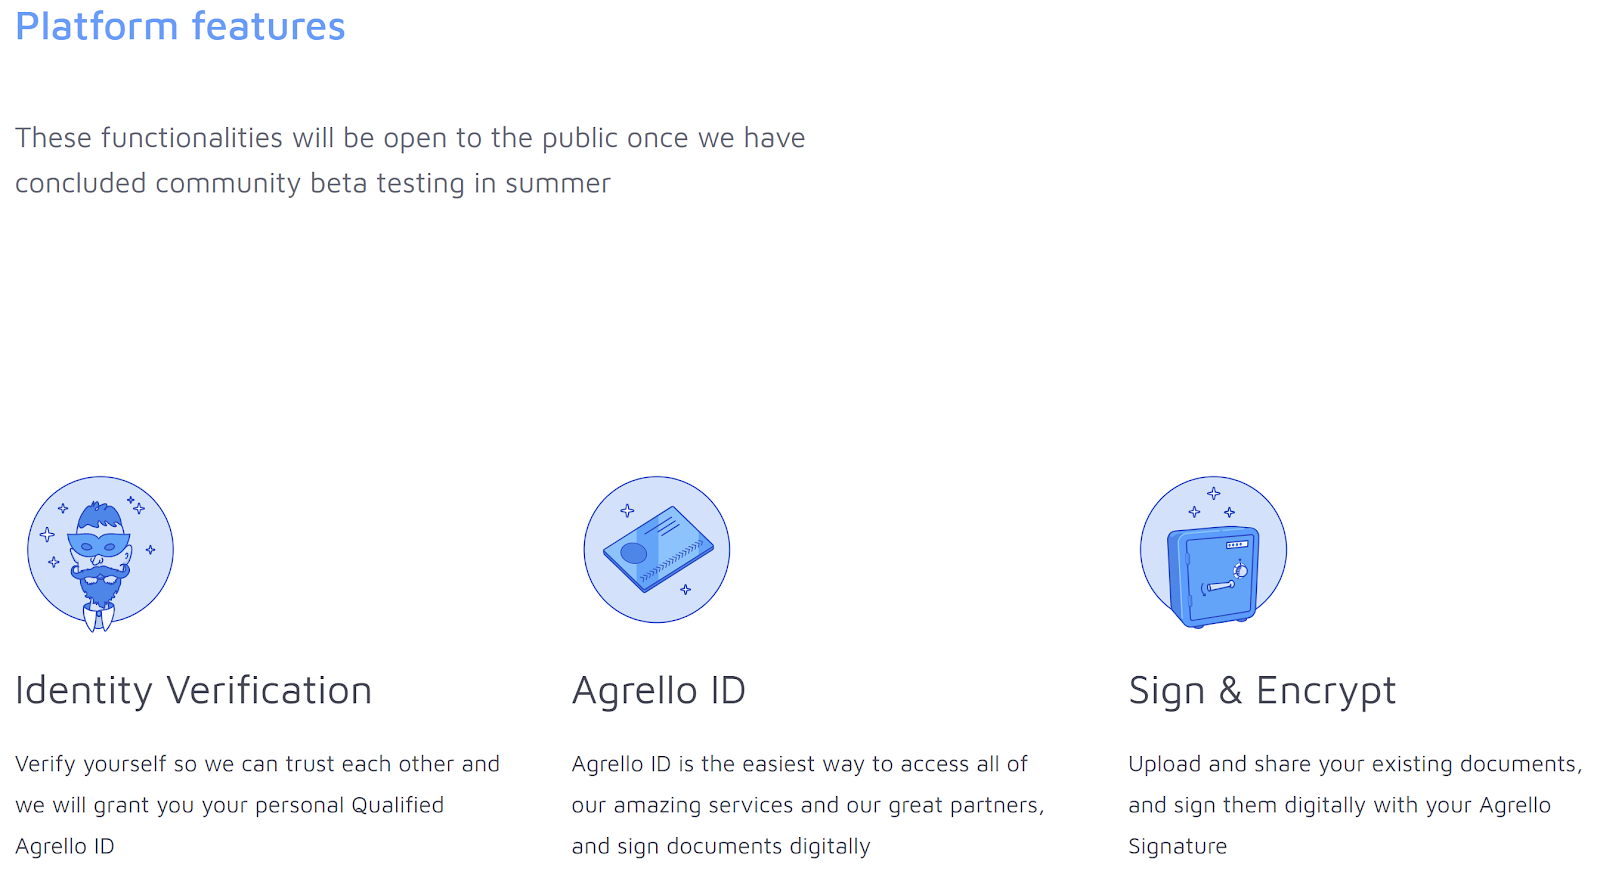The image size is (1600, 896).
Task: Click the combination dial on the safe
Action: [1240, 570]
